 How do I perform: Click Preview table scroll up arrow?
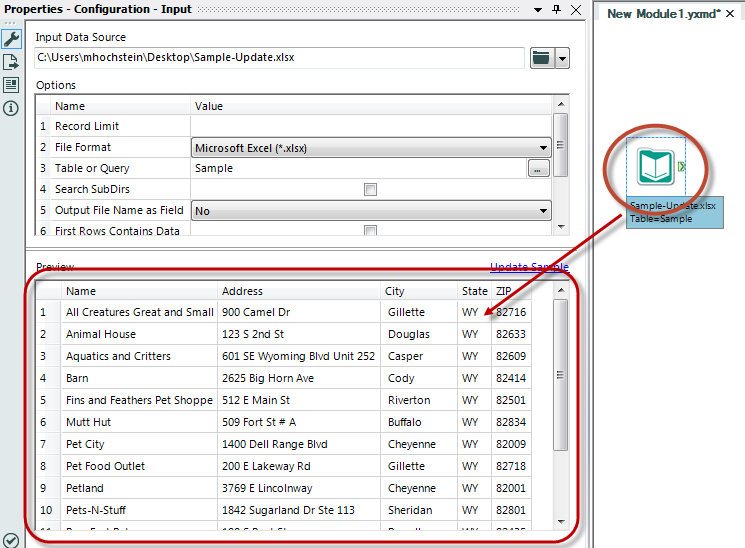pyautogui.click(x=561, y=290)
